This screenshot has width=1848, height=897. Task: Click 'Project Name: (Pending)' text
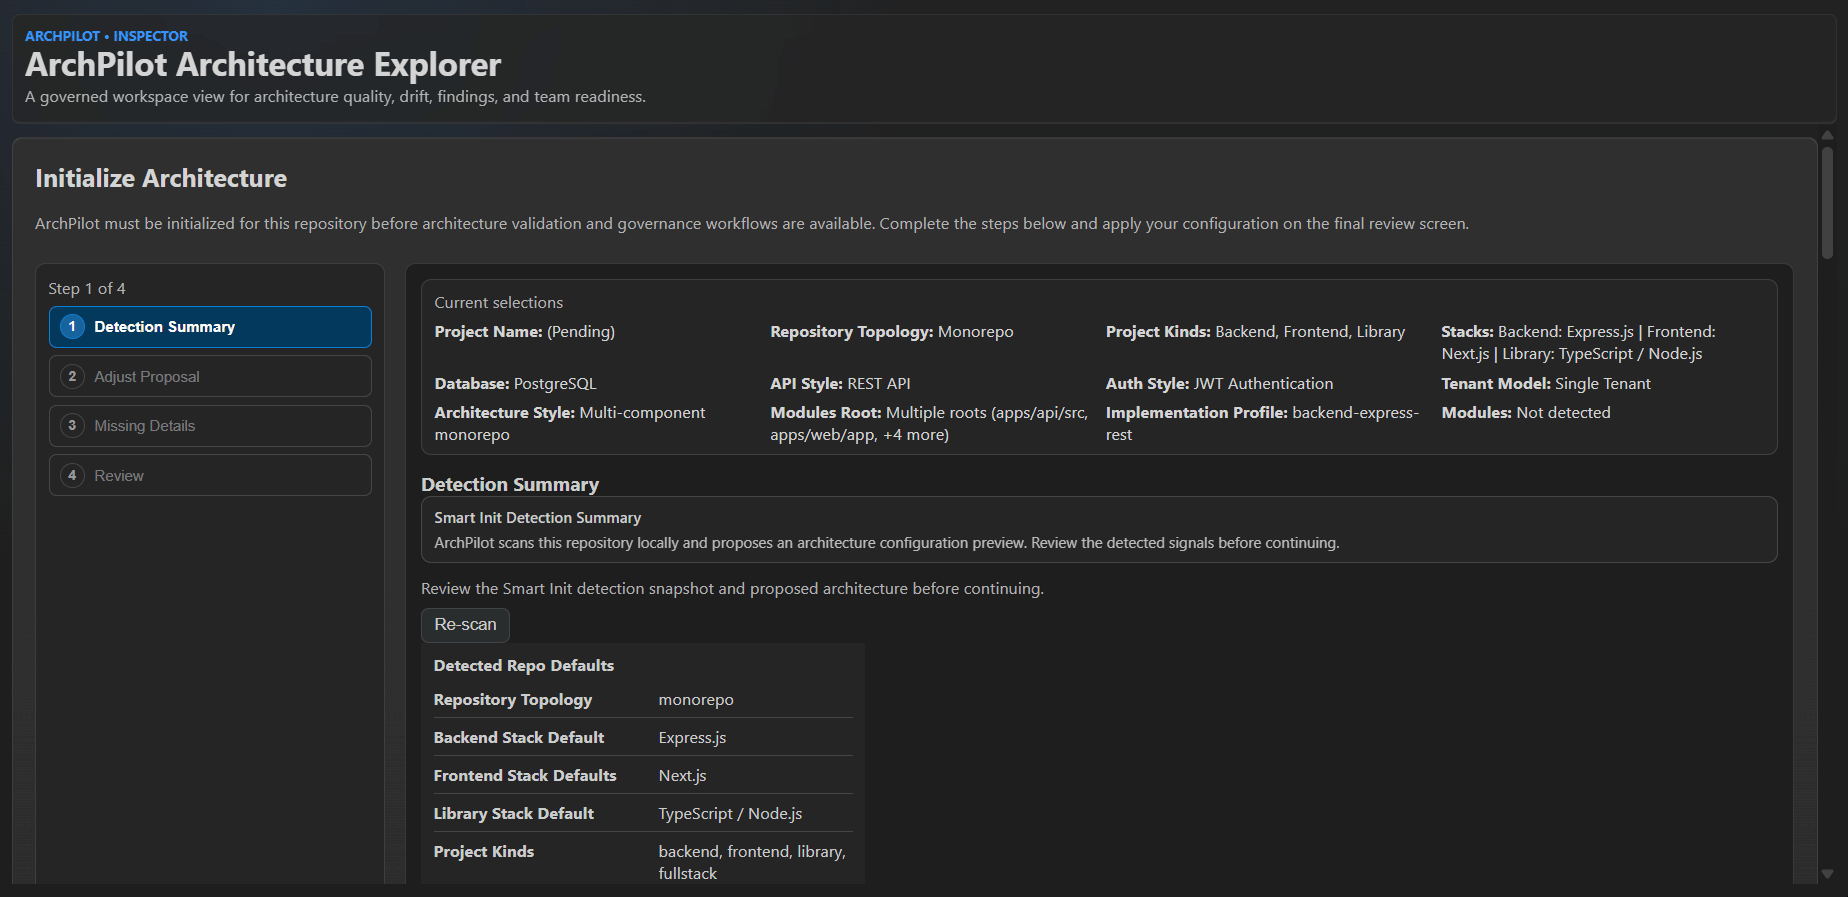click(524, 332)
